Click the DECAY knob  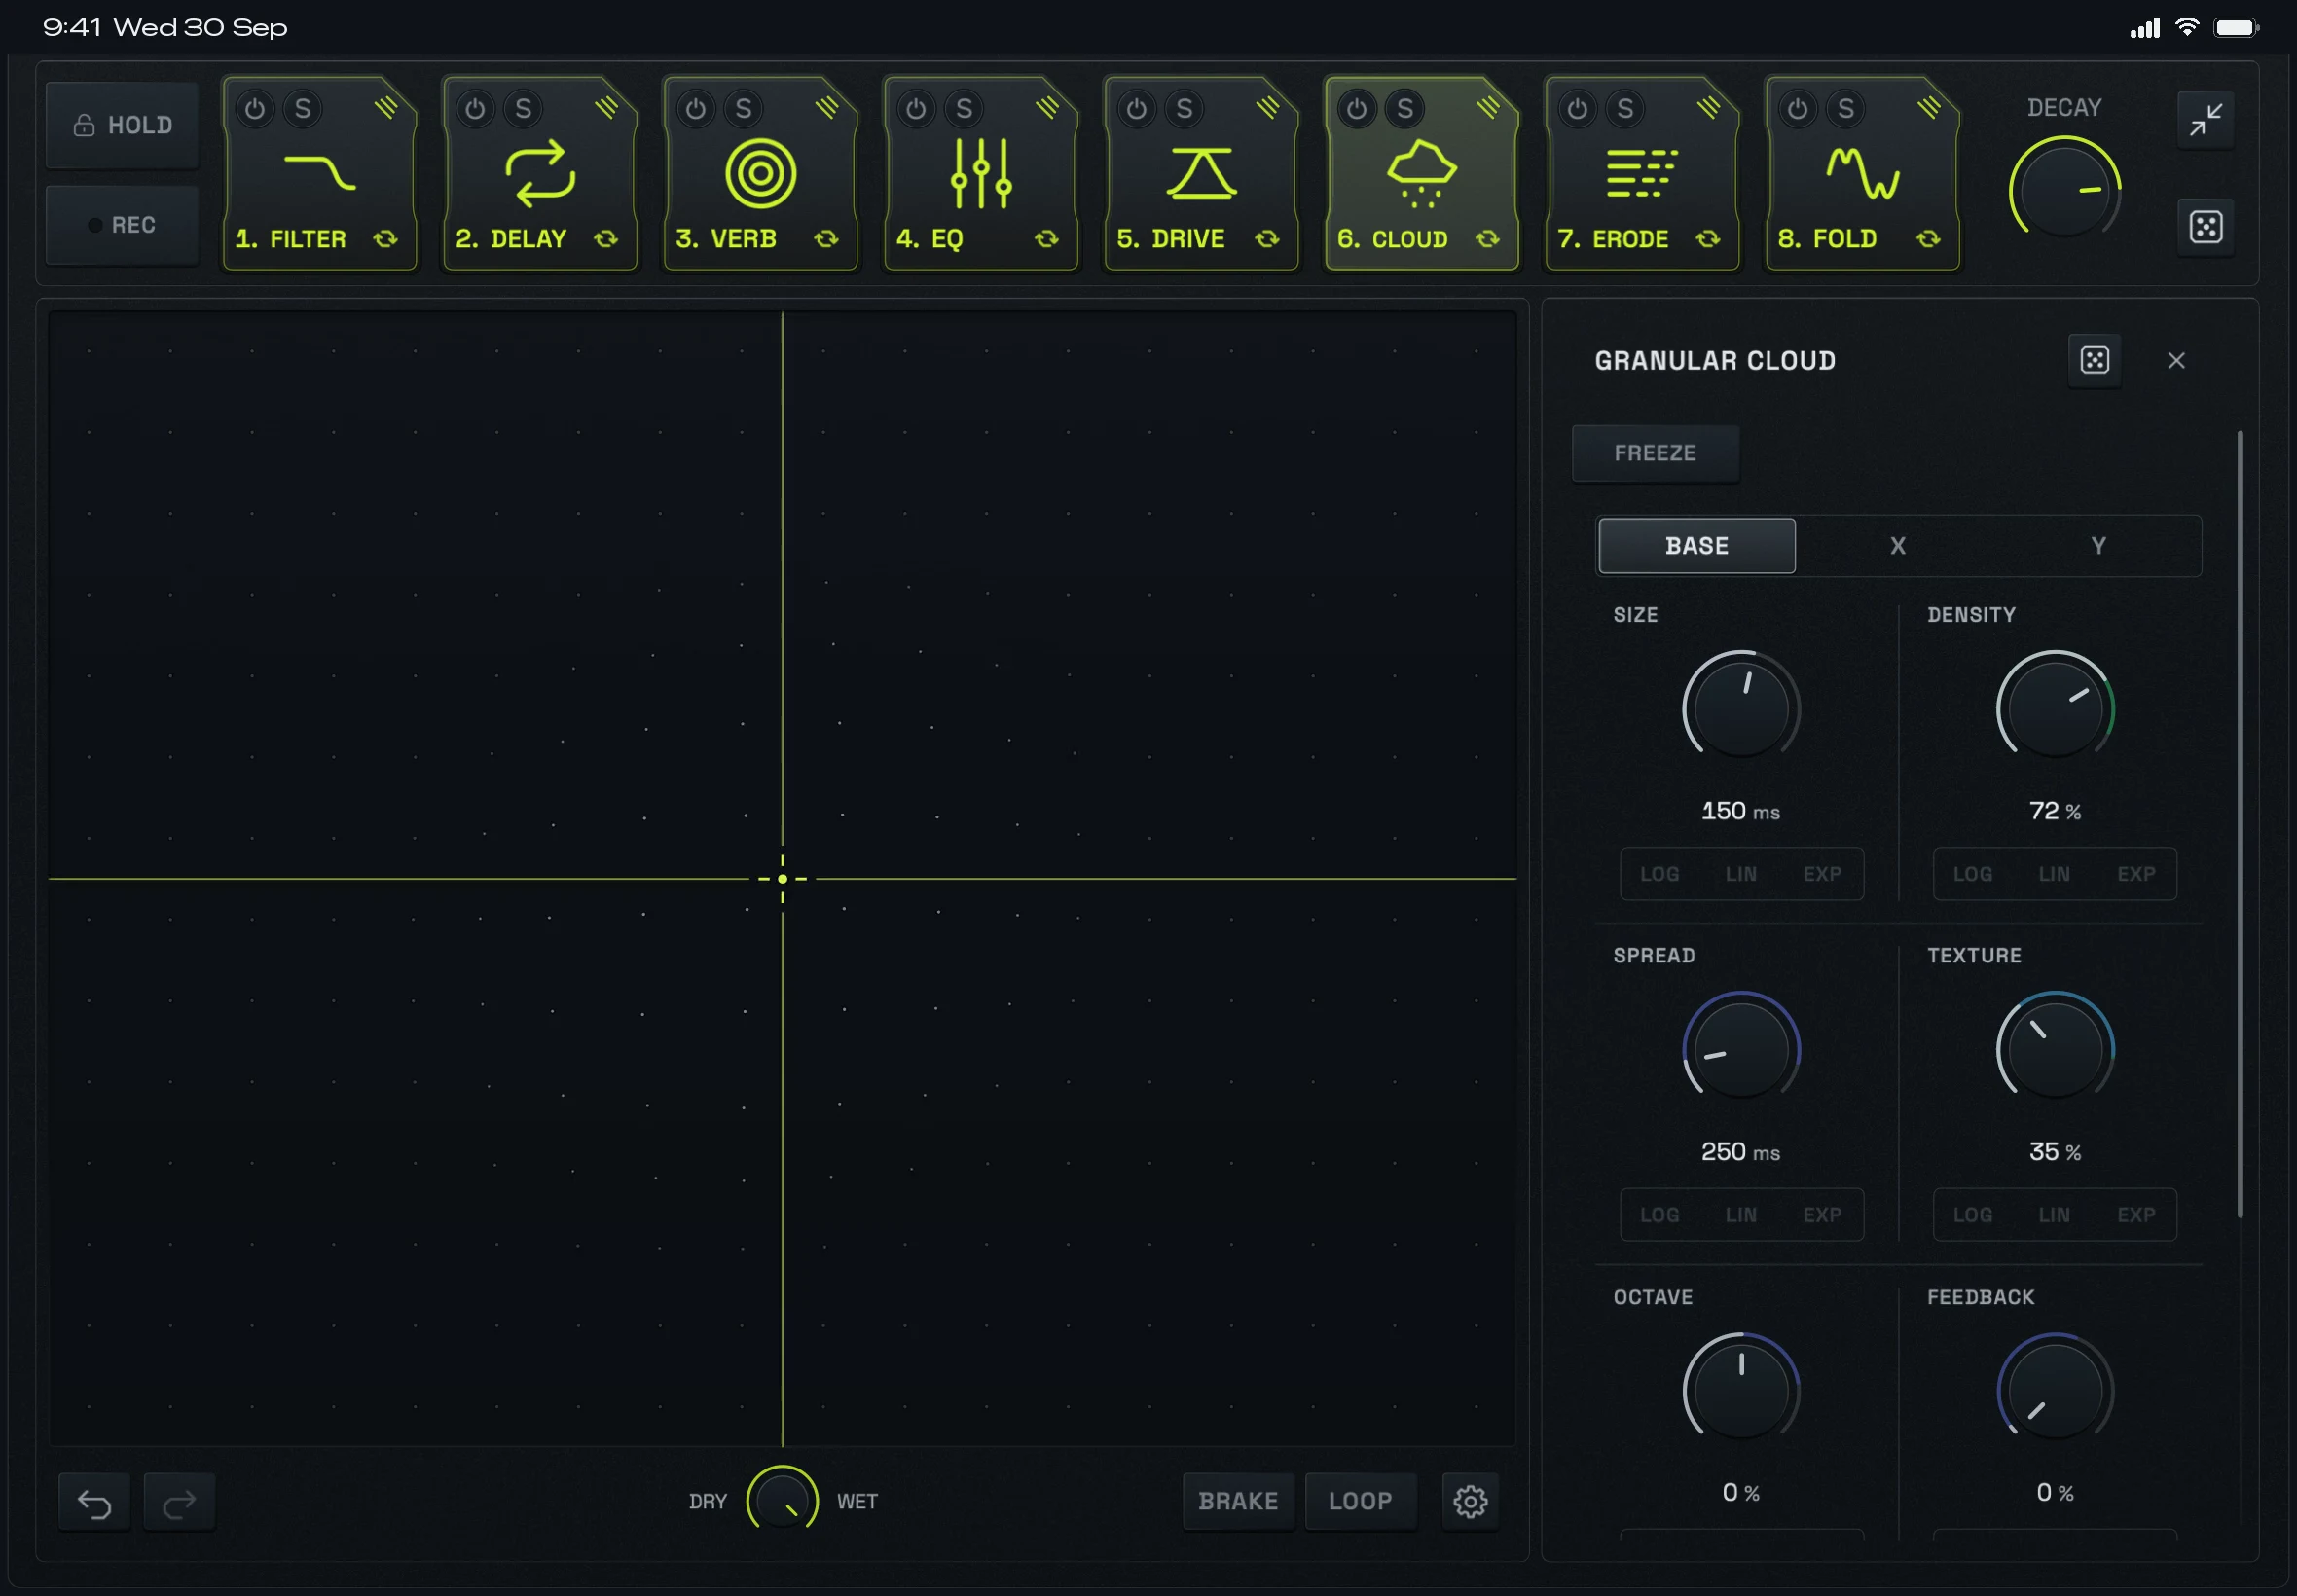(x=2065, y=189)
